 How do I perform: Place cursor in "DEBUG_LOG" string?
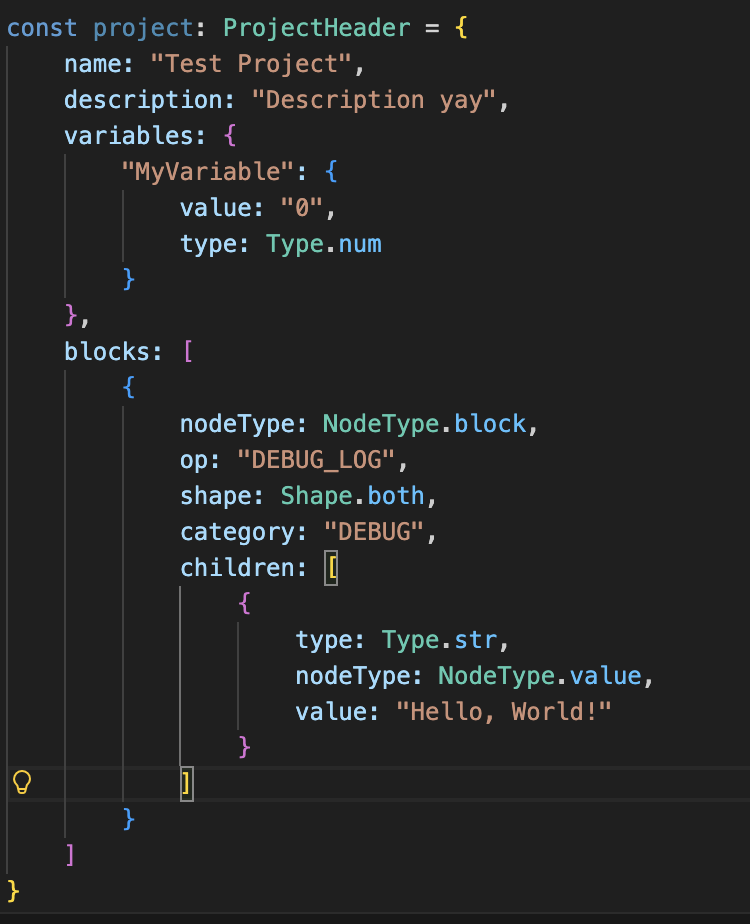tap(316, 460)
